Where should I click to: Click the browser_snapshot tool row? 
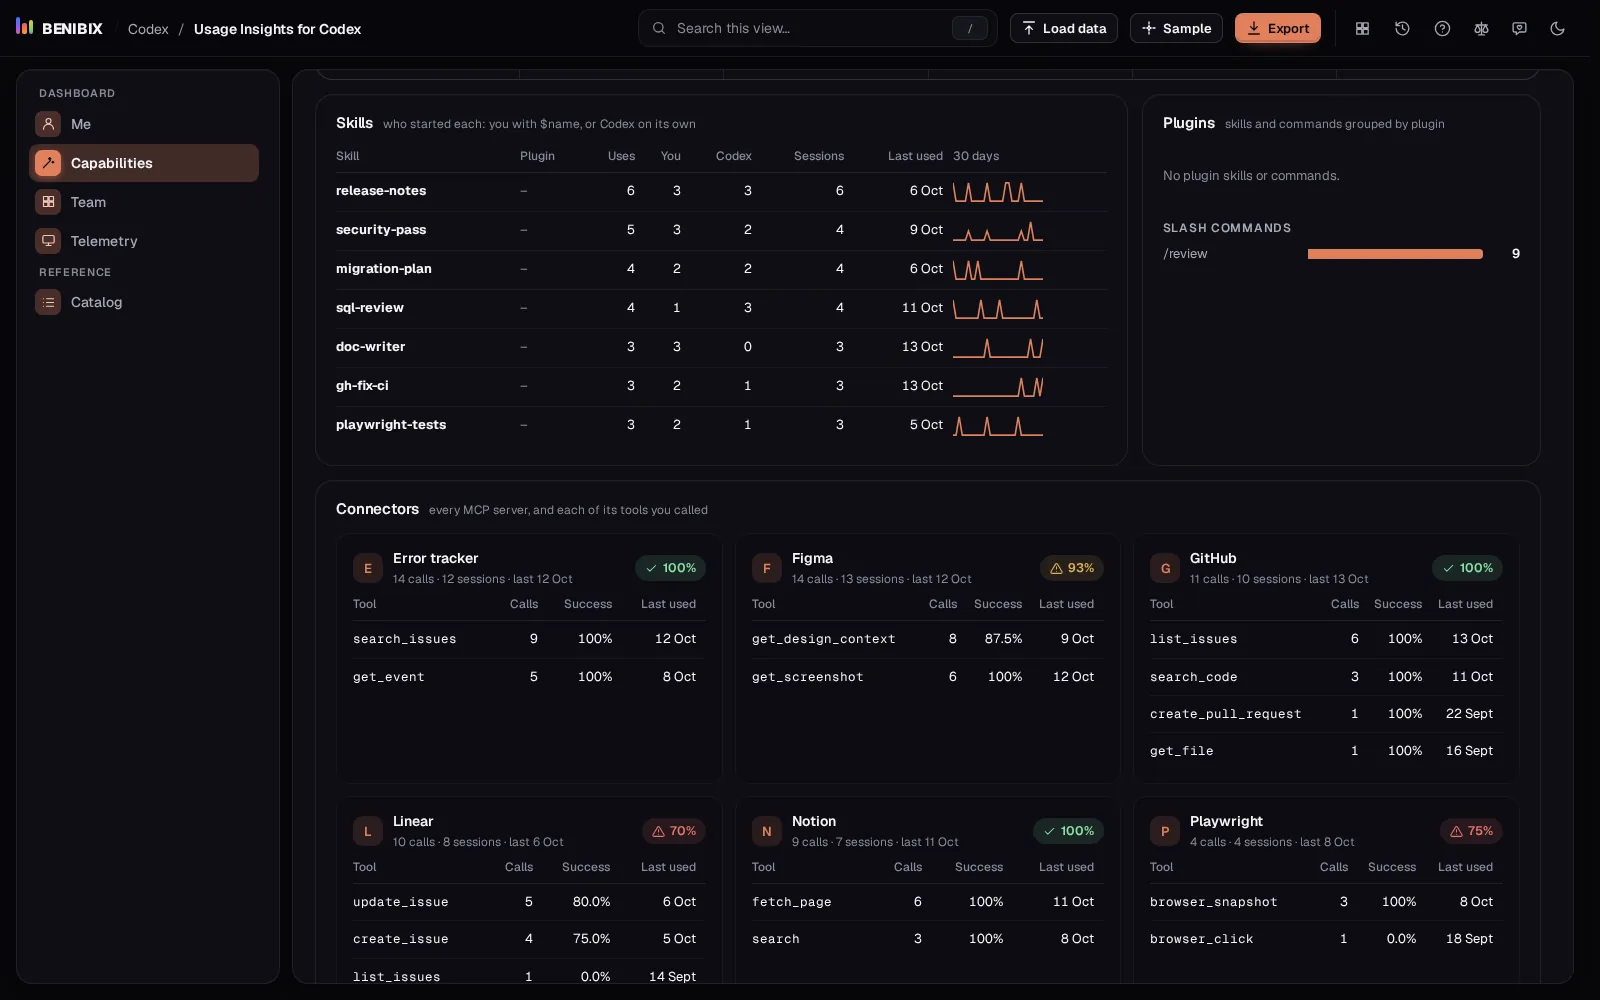1326,902
